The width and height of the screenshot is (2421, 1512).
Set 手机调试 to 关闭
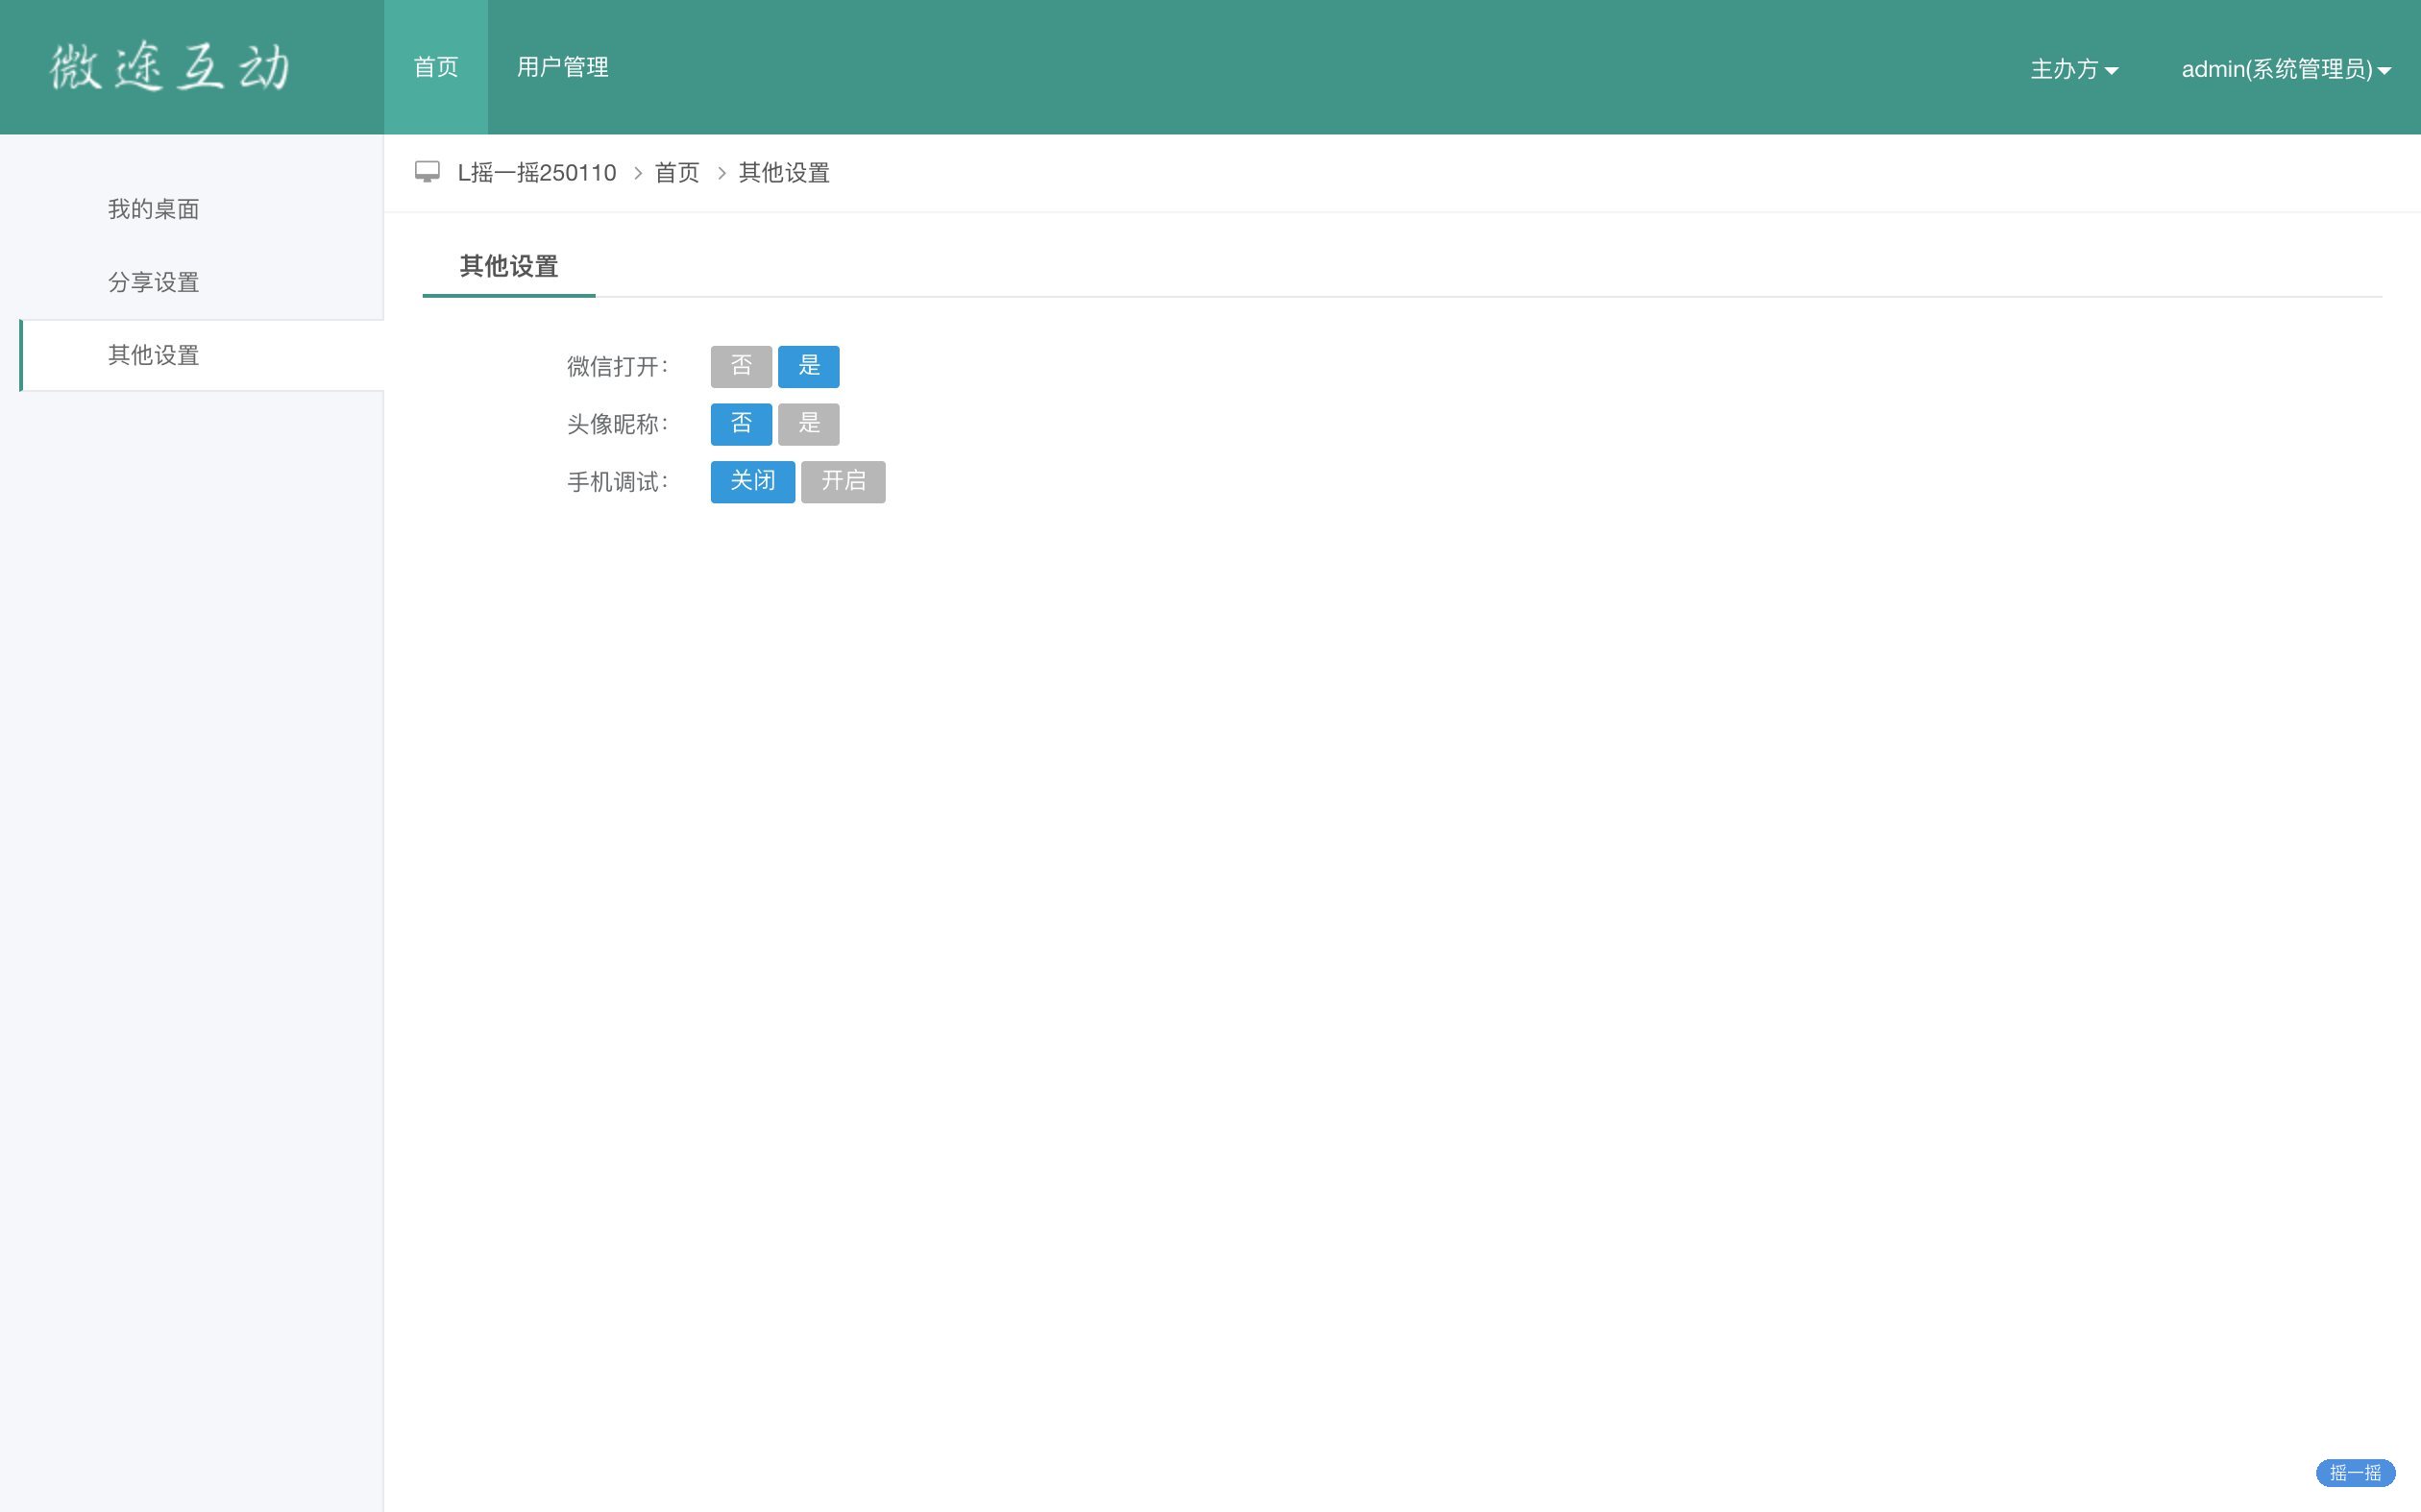click(x=753, y=482)
